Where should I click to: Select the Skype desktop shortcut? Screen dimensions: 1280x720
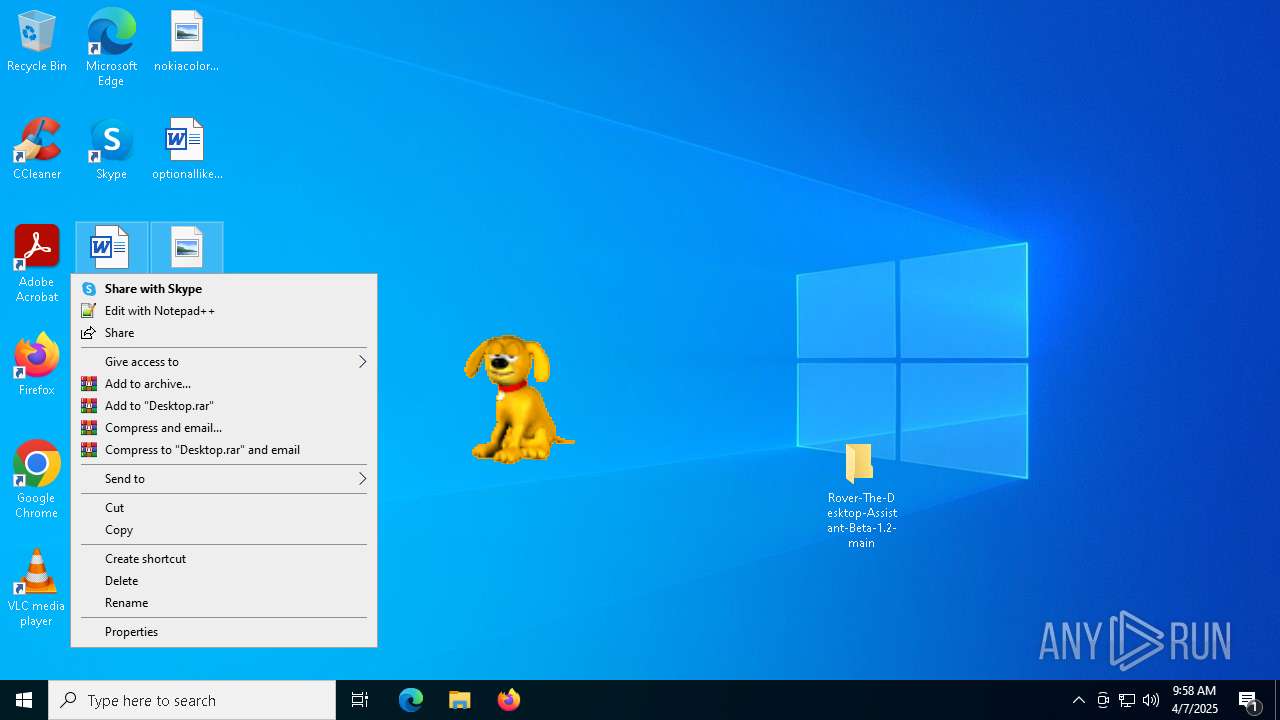pyautogui.click(x=111, y=150)
